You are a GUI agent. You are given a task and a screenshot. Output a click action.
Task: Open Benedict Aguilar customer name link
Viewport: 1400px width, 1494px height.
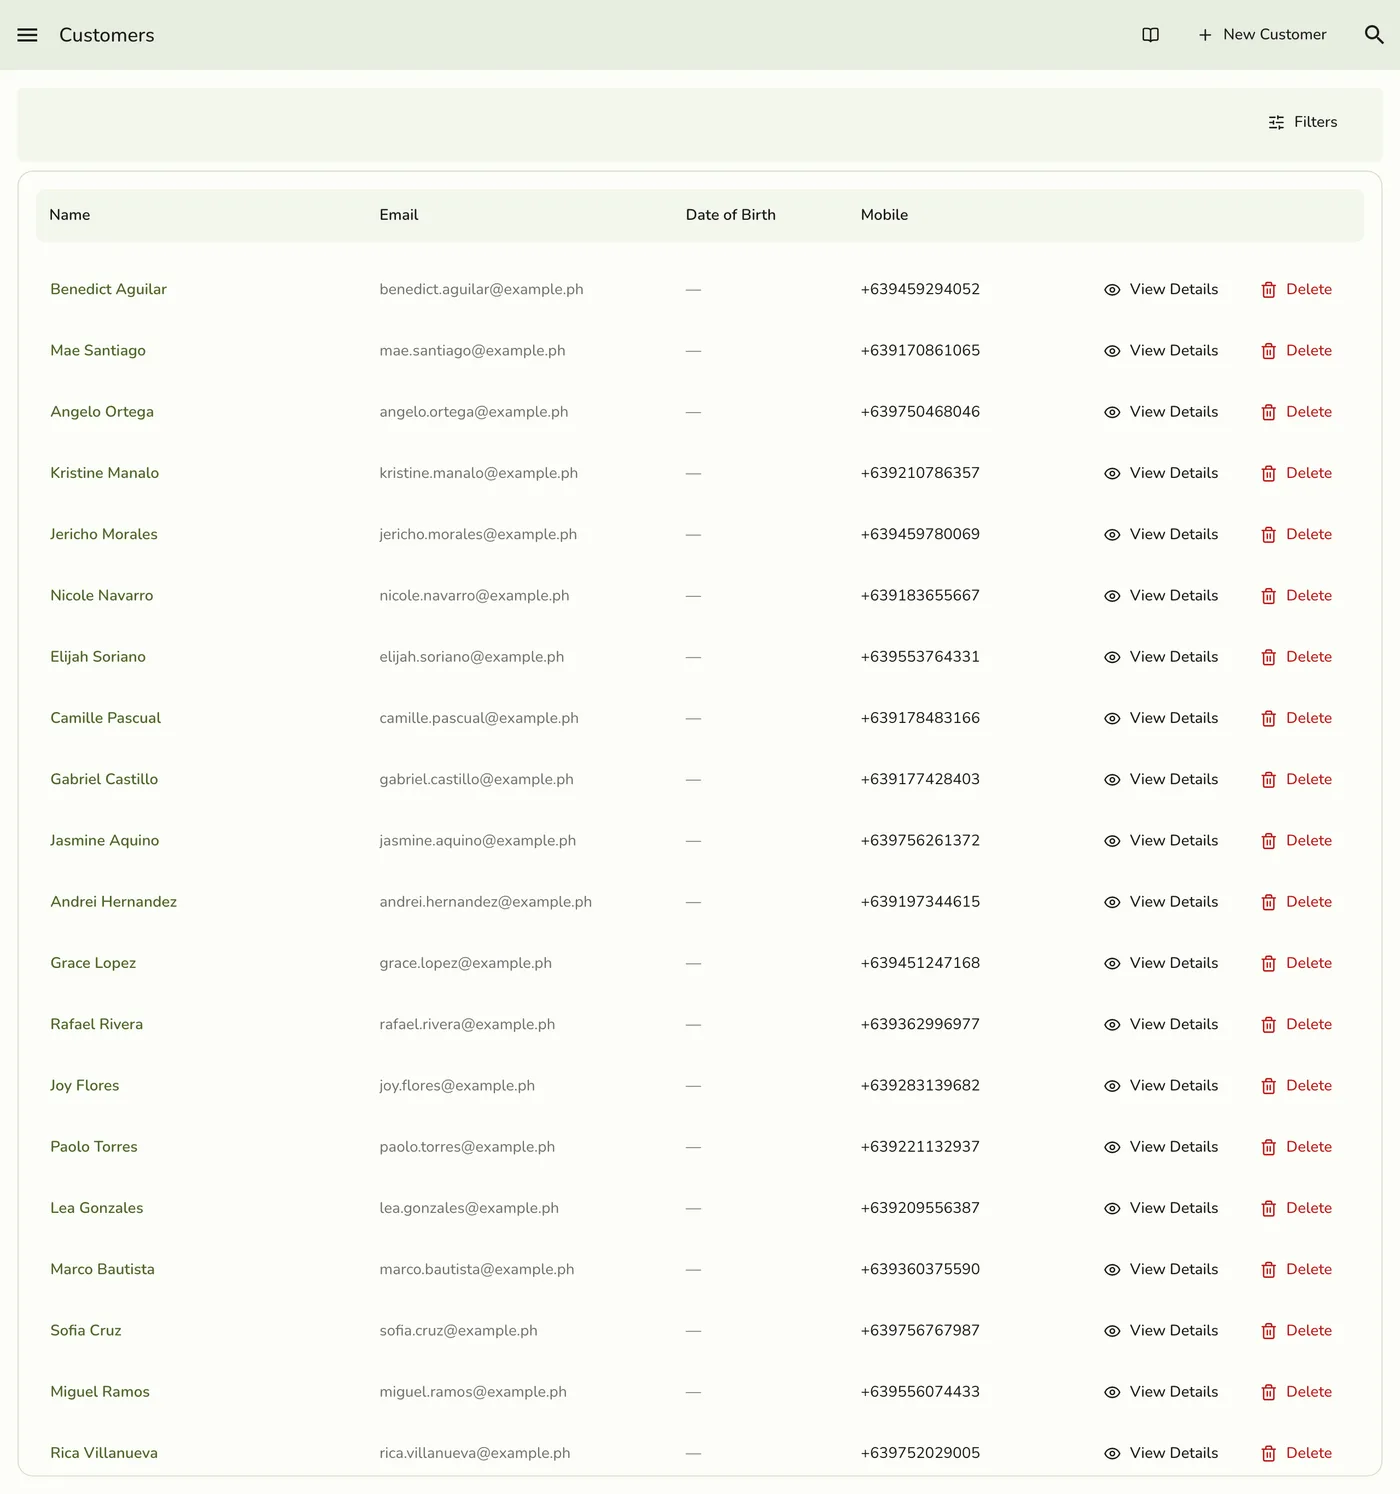point(108,289)
